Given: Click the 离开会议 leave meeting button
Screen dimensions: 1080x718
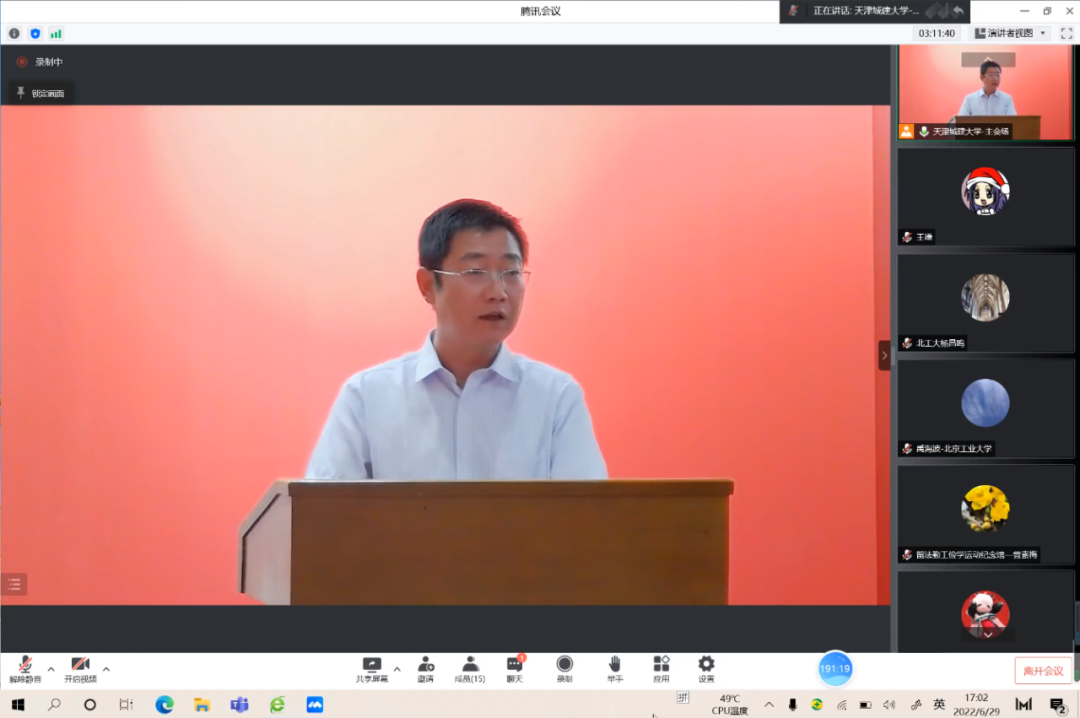Looking at the screenshot, I should coord(1043,670).
